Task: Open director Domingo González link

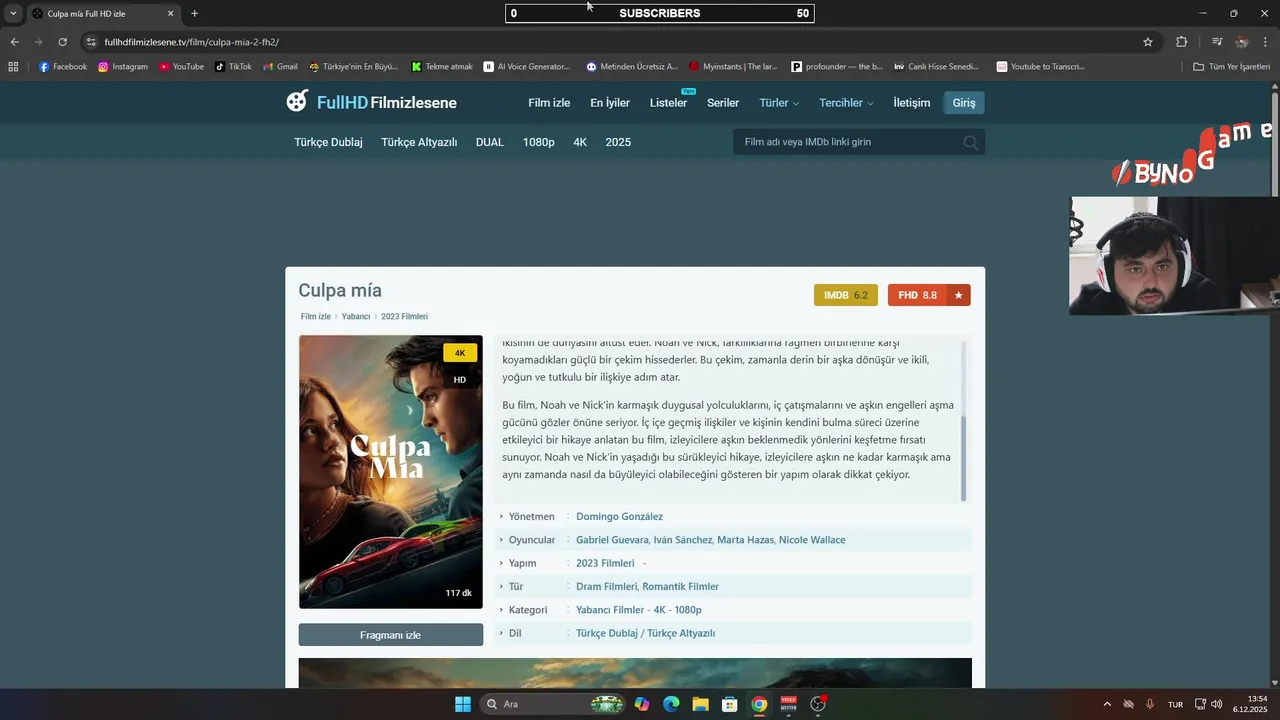Action: [619, 516]
